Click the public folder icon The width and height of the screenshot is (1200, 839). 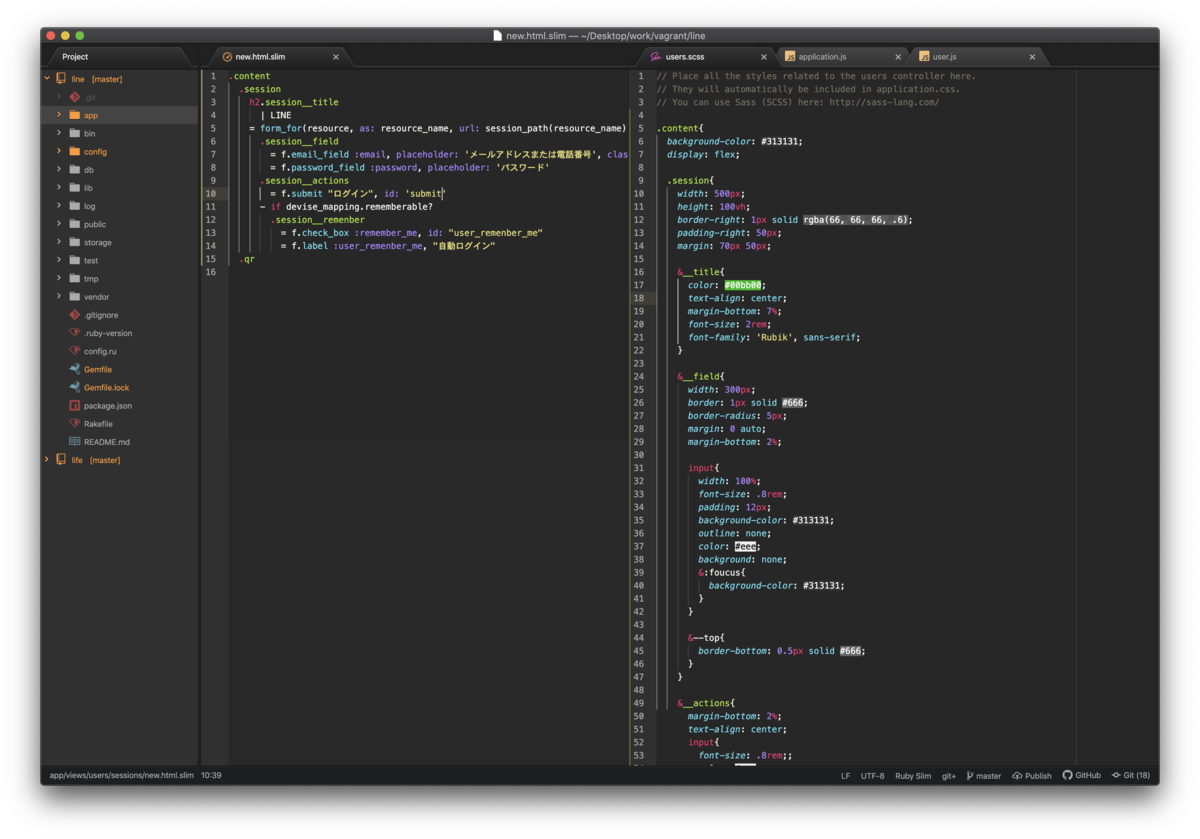pos(75,224)
